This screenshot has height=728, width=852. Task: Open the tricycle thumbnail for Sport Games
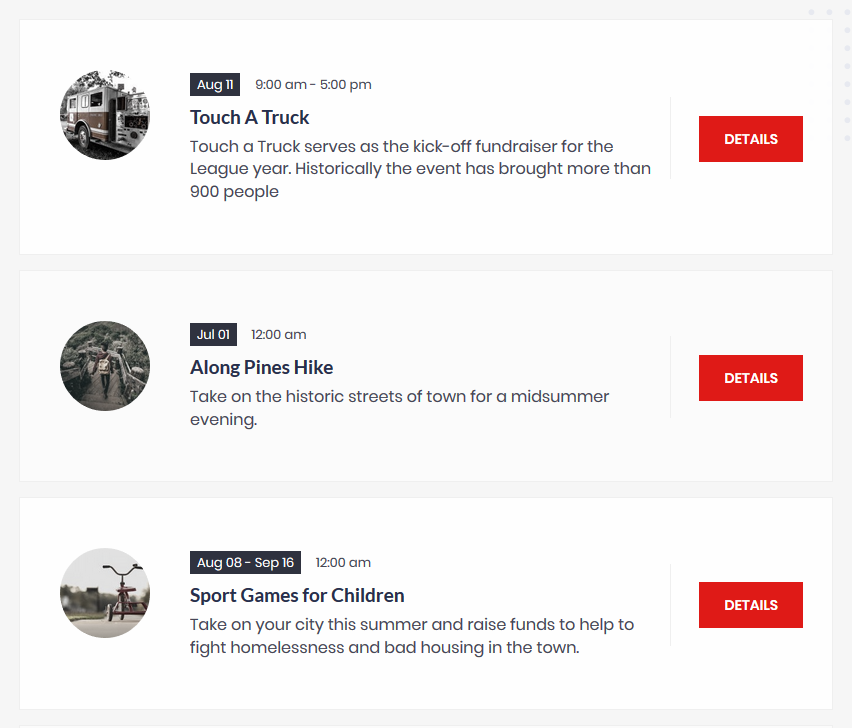point(105,593)
